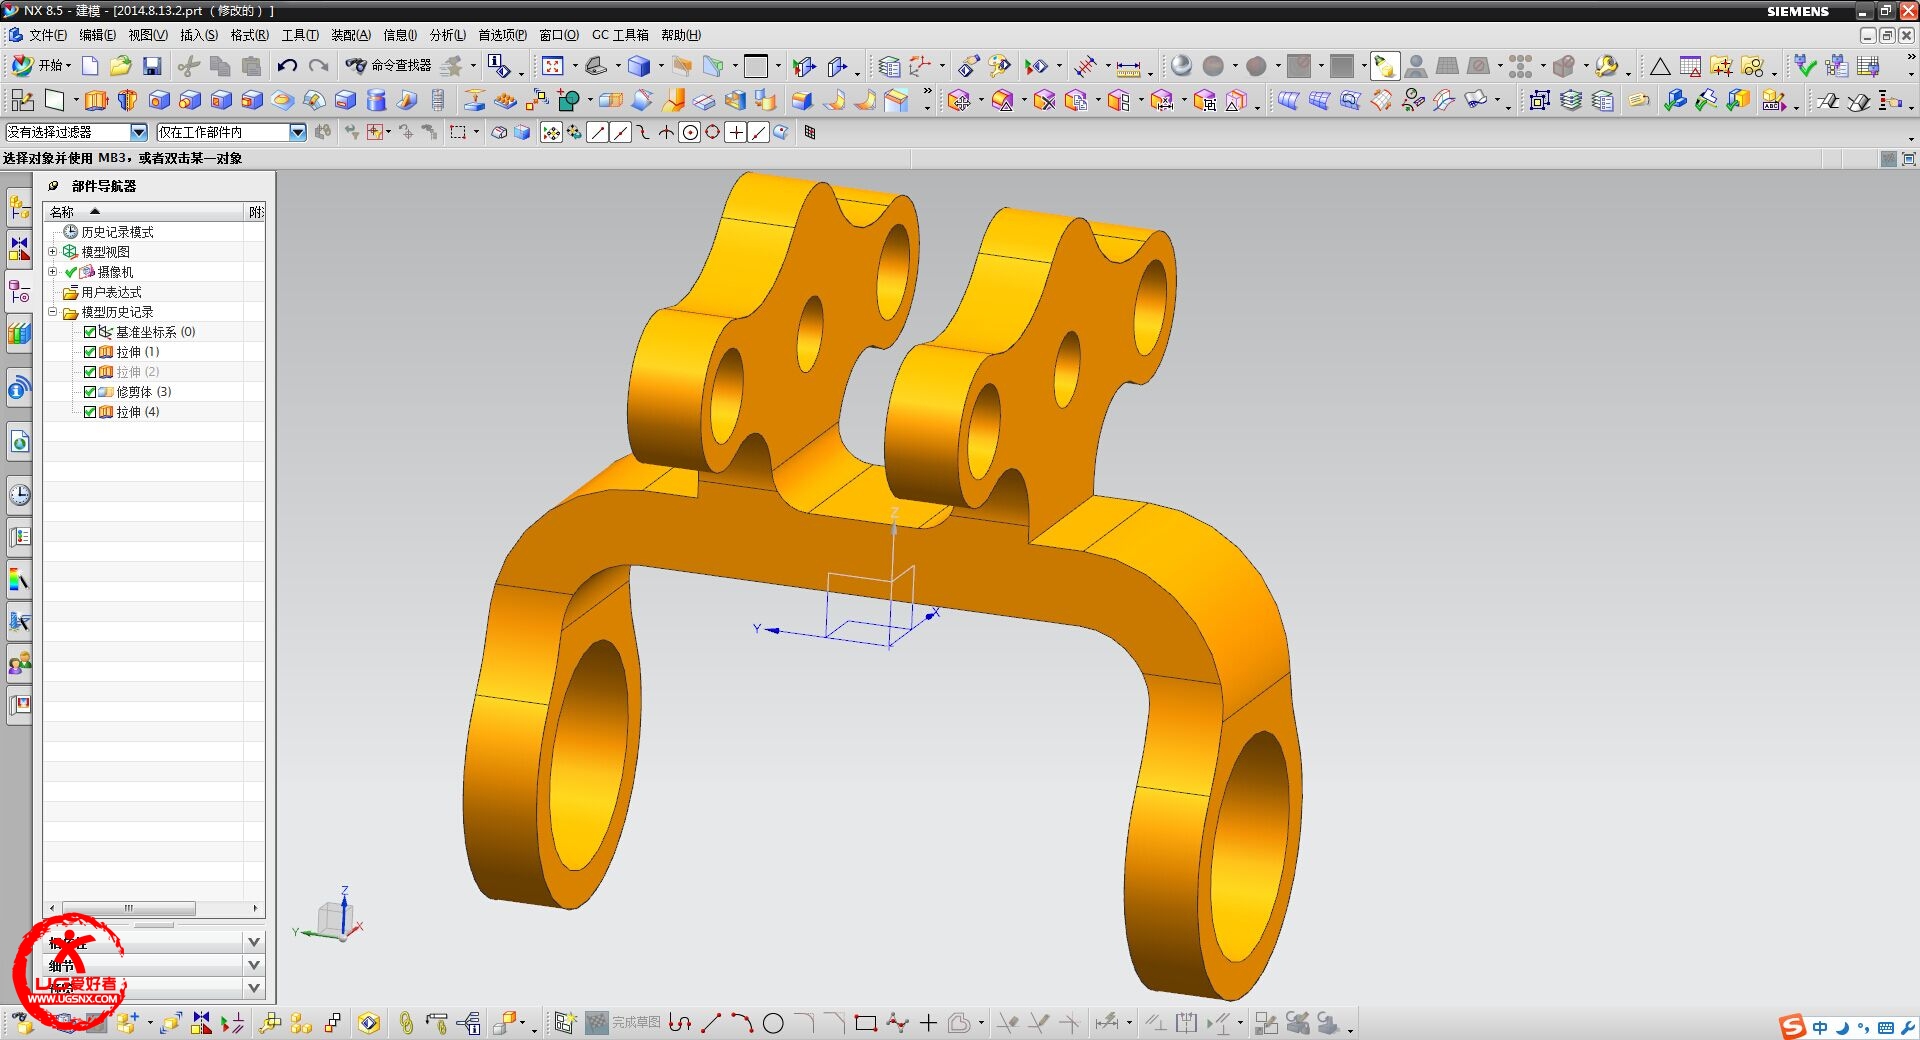Click the green checkmark validation icon

(x=1805, y=66)
